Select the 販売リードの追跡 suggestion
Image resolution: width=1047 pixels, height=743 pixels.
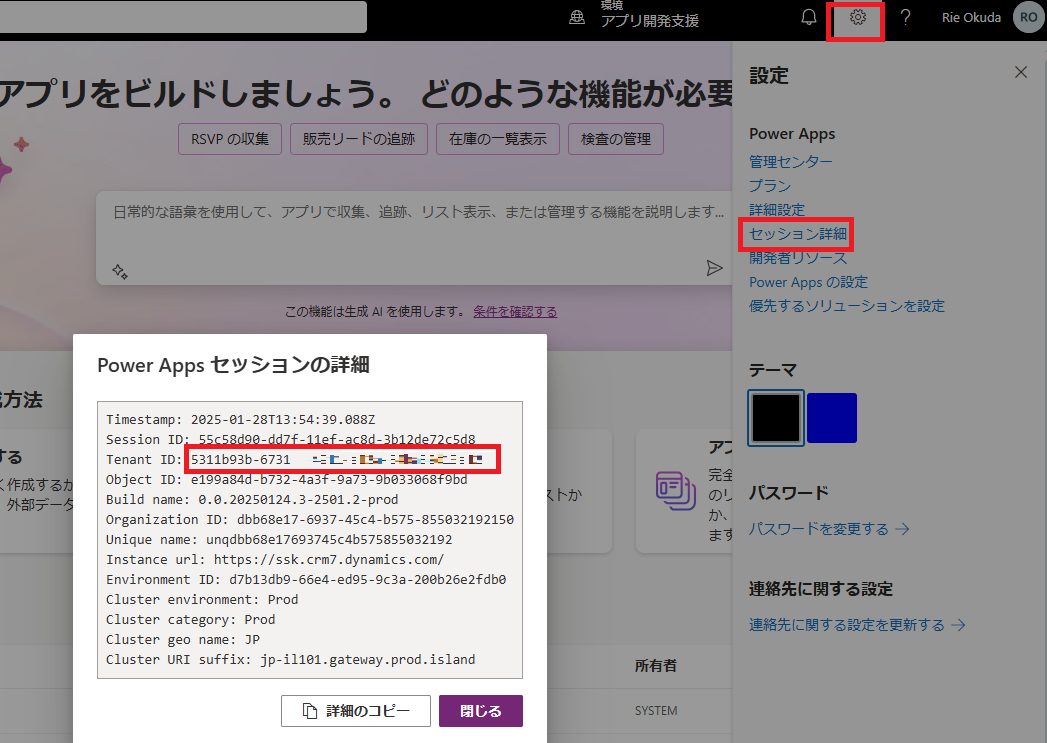point(359,139)
